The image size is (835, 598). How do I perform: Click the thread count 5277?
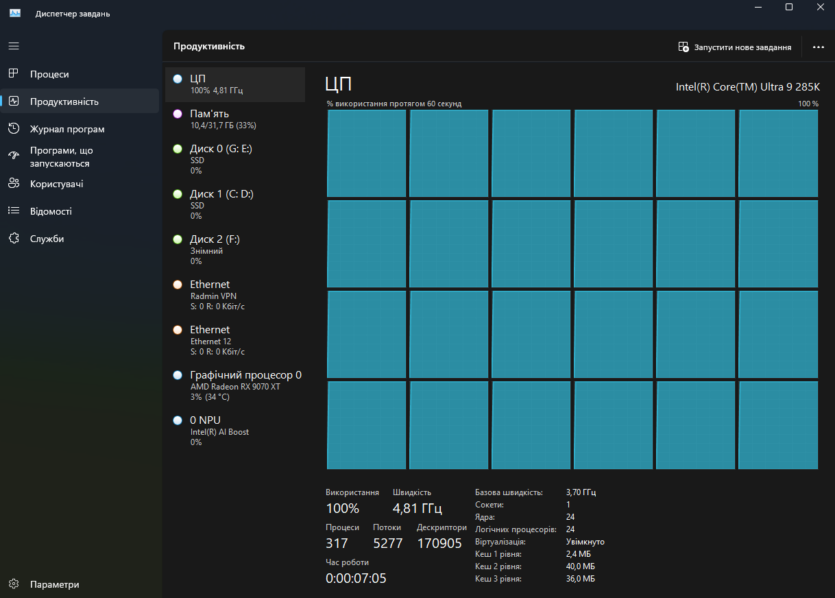[388, 543]
